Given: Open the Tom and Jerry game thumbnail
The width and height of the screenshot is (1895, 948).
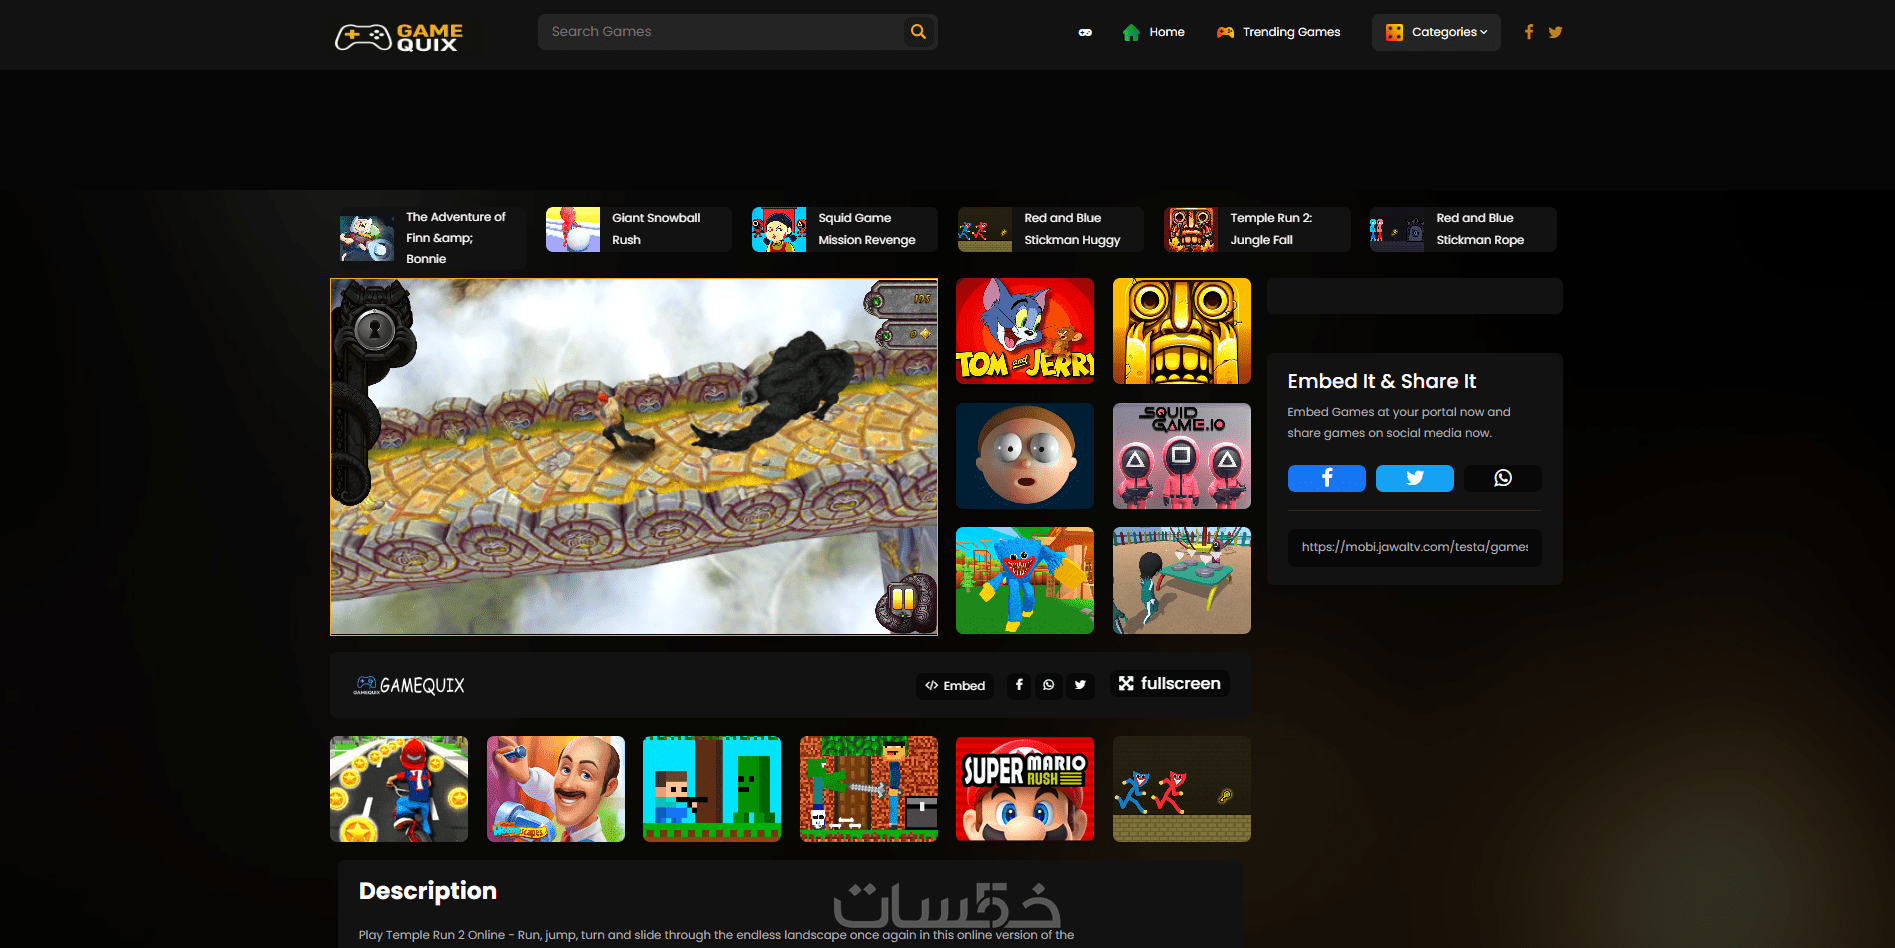Looking at the screenshot, I should pyautogui.click(x=1025, y=331).
